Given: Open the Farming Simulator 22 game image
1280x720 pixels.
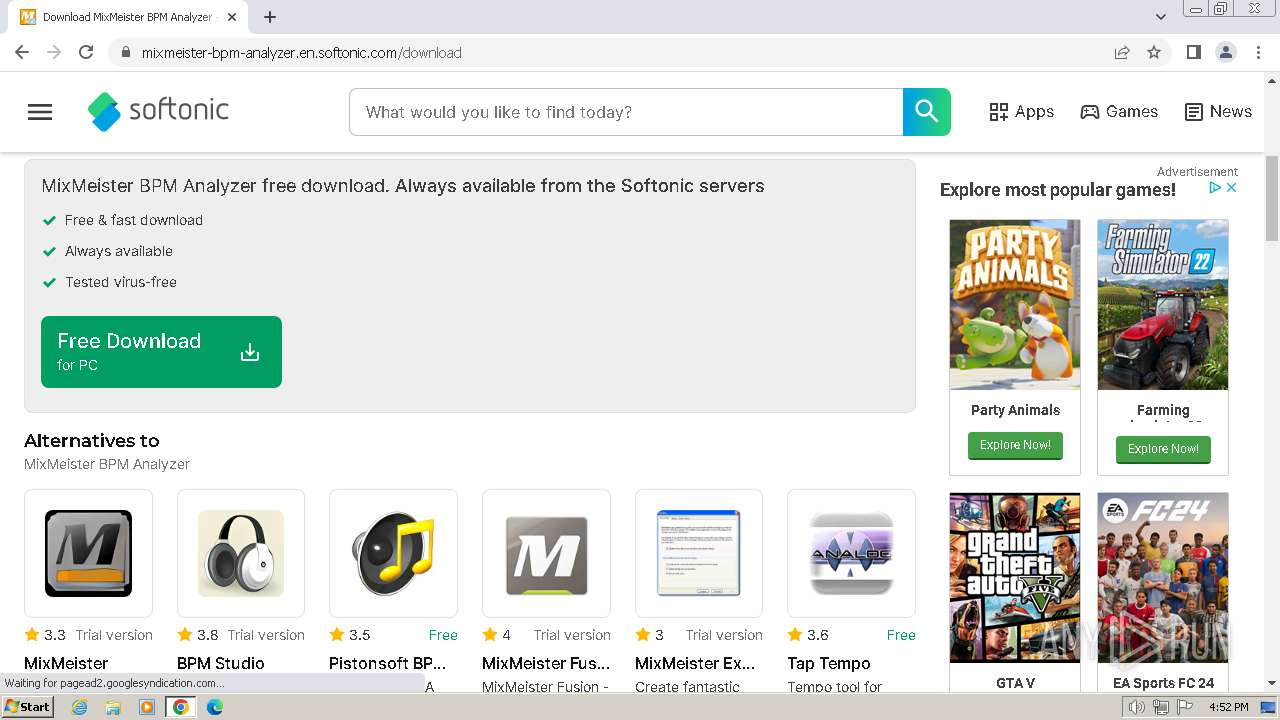Looking at the screenshot, I should (x=1163, y=305).
